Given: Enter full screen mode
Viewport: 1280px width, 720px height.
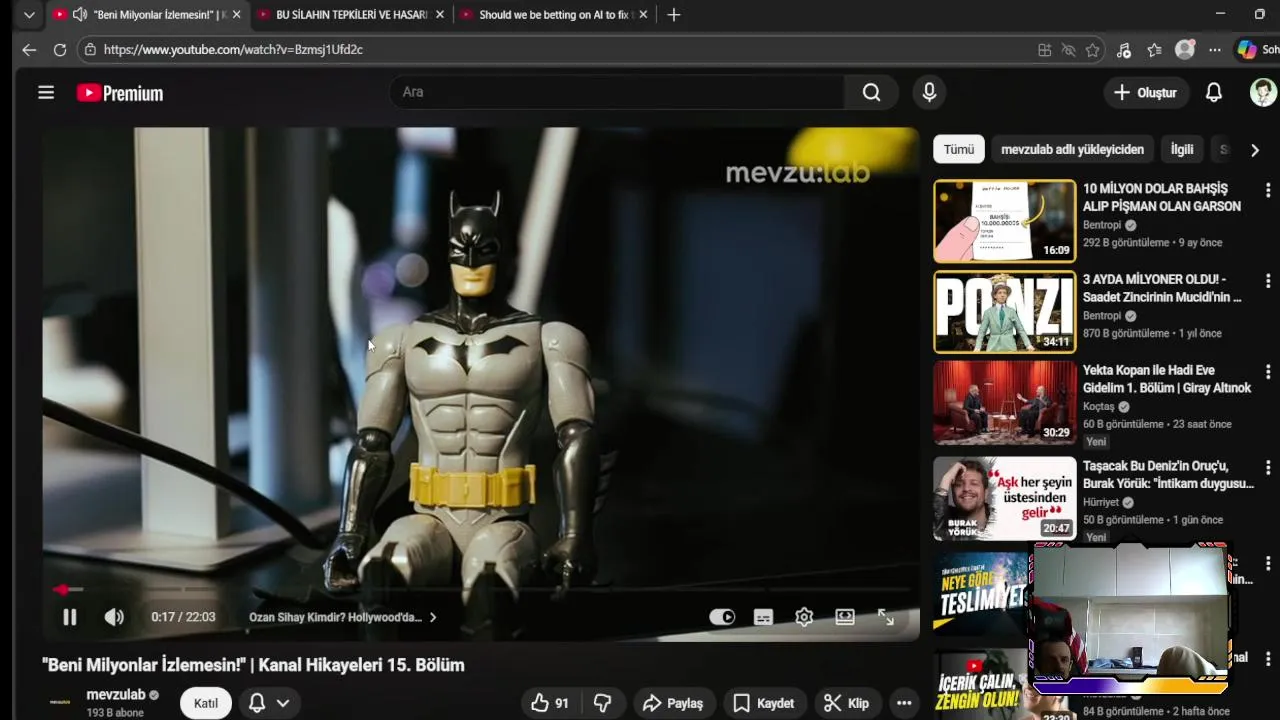Looking at the screenshot, I should (886, 617).
